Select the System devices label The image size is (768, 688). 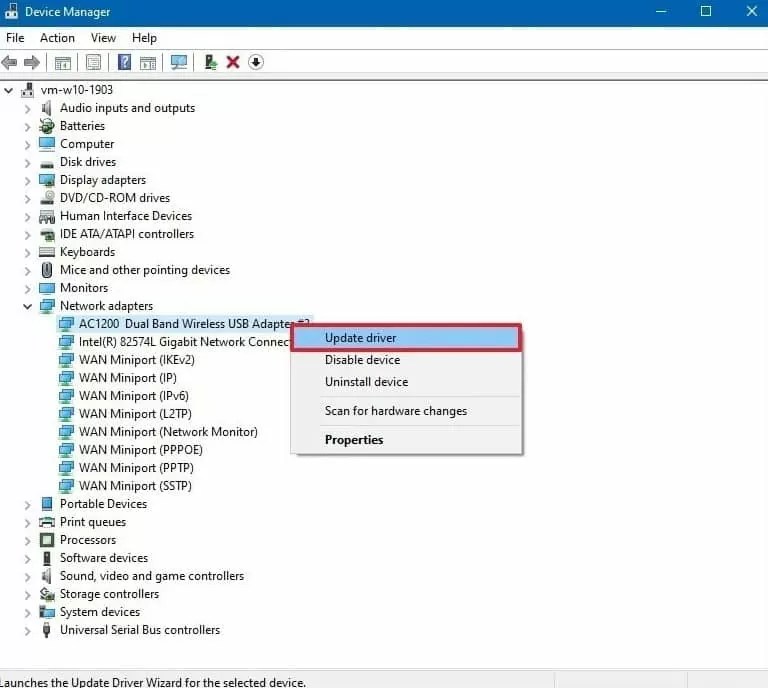[100, 612]
